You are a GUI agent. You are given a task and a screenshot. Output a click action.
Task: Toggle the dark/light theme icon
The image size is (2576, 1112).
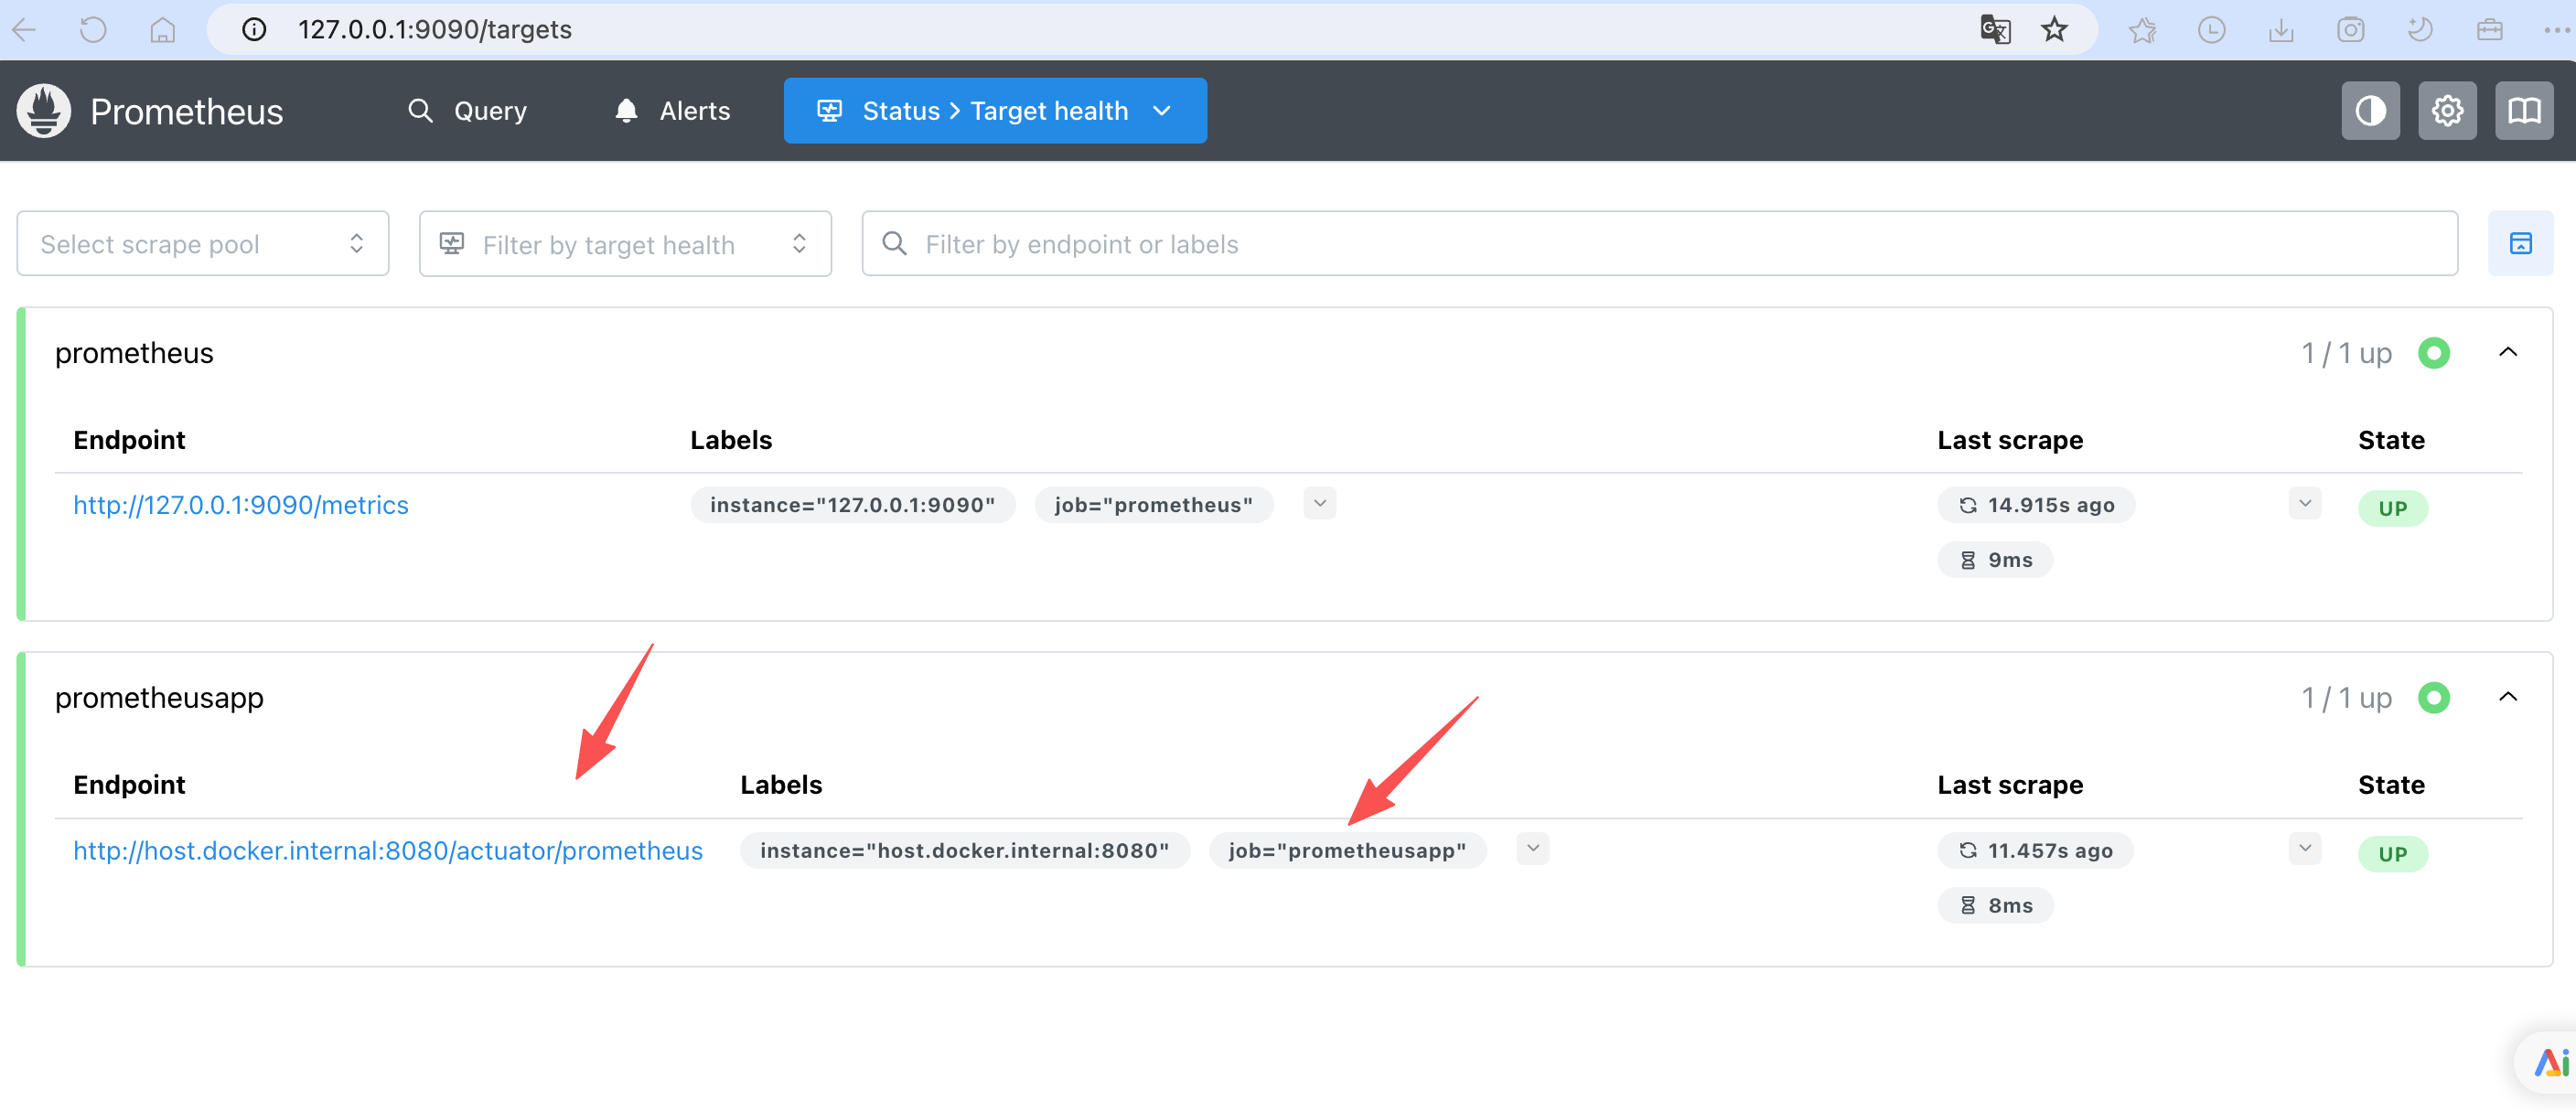click(2369, 111)
